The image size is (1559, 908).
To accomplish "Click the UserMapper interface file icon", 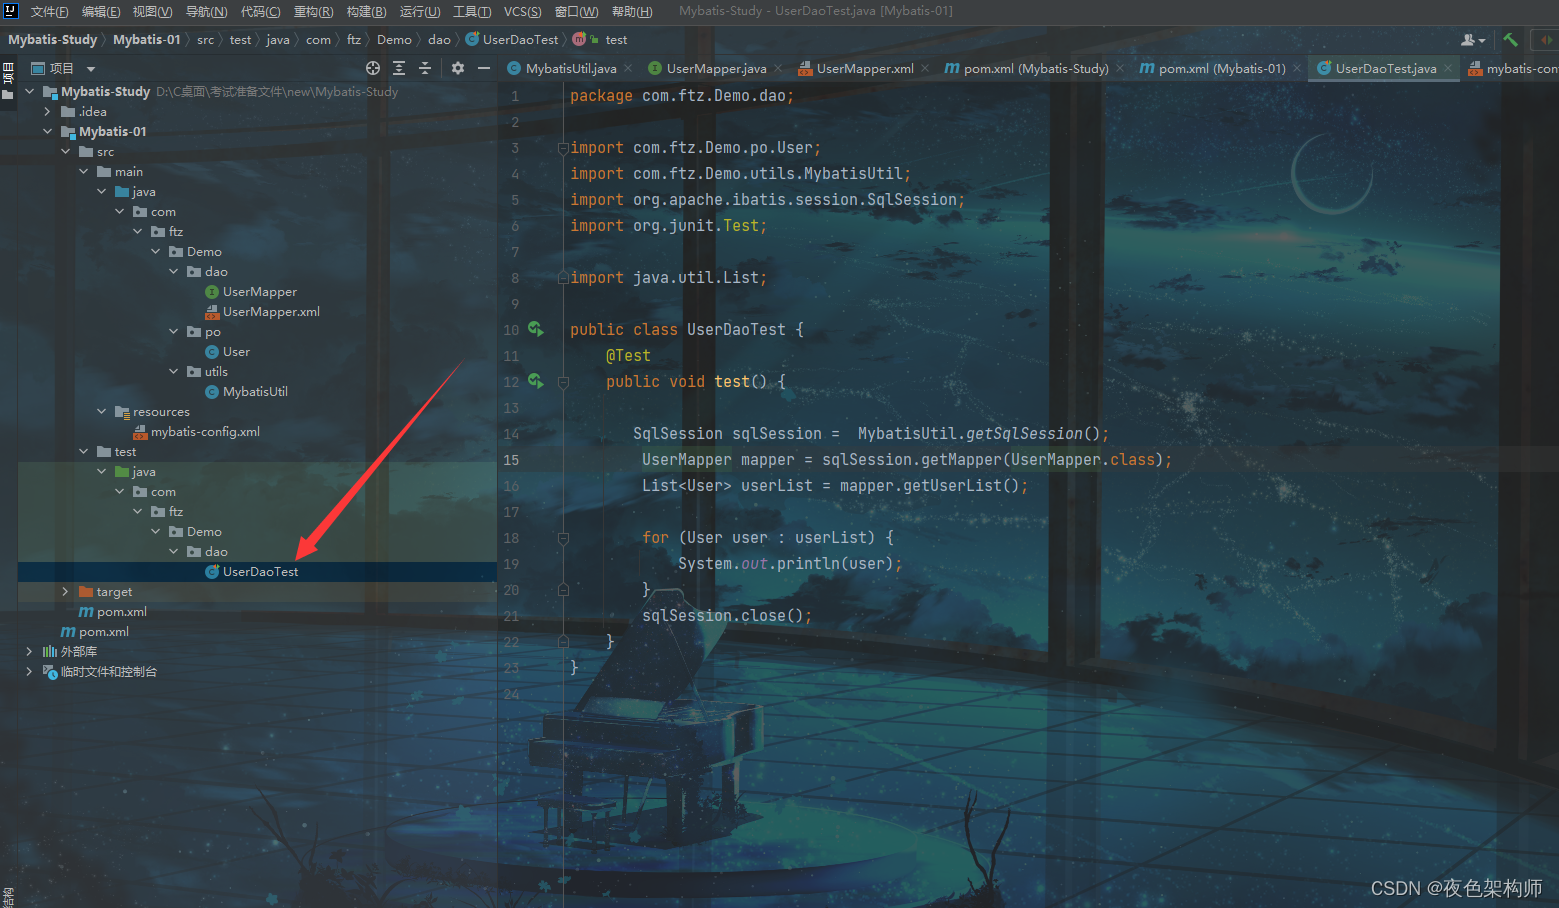I will pyautogui.click(x=212, y=292).
